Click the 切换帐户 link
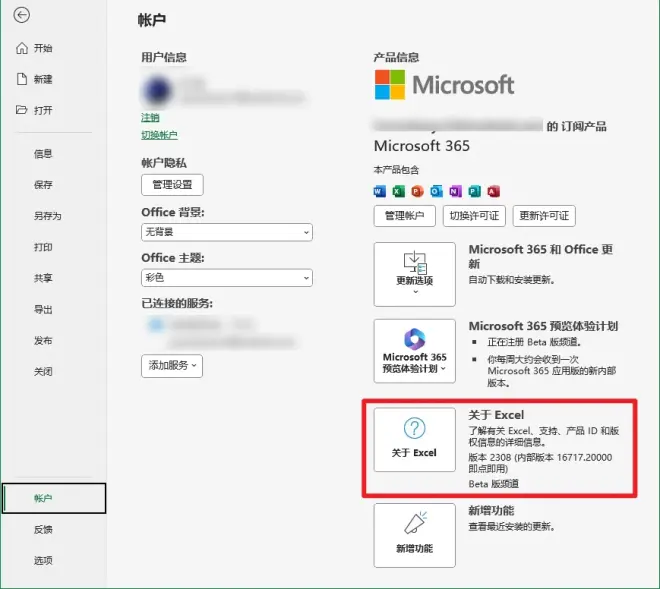 point(159,135)
